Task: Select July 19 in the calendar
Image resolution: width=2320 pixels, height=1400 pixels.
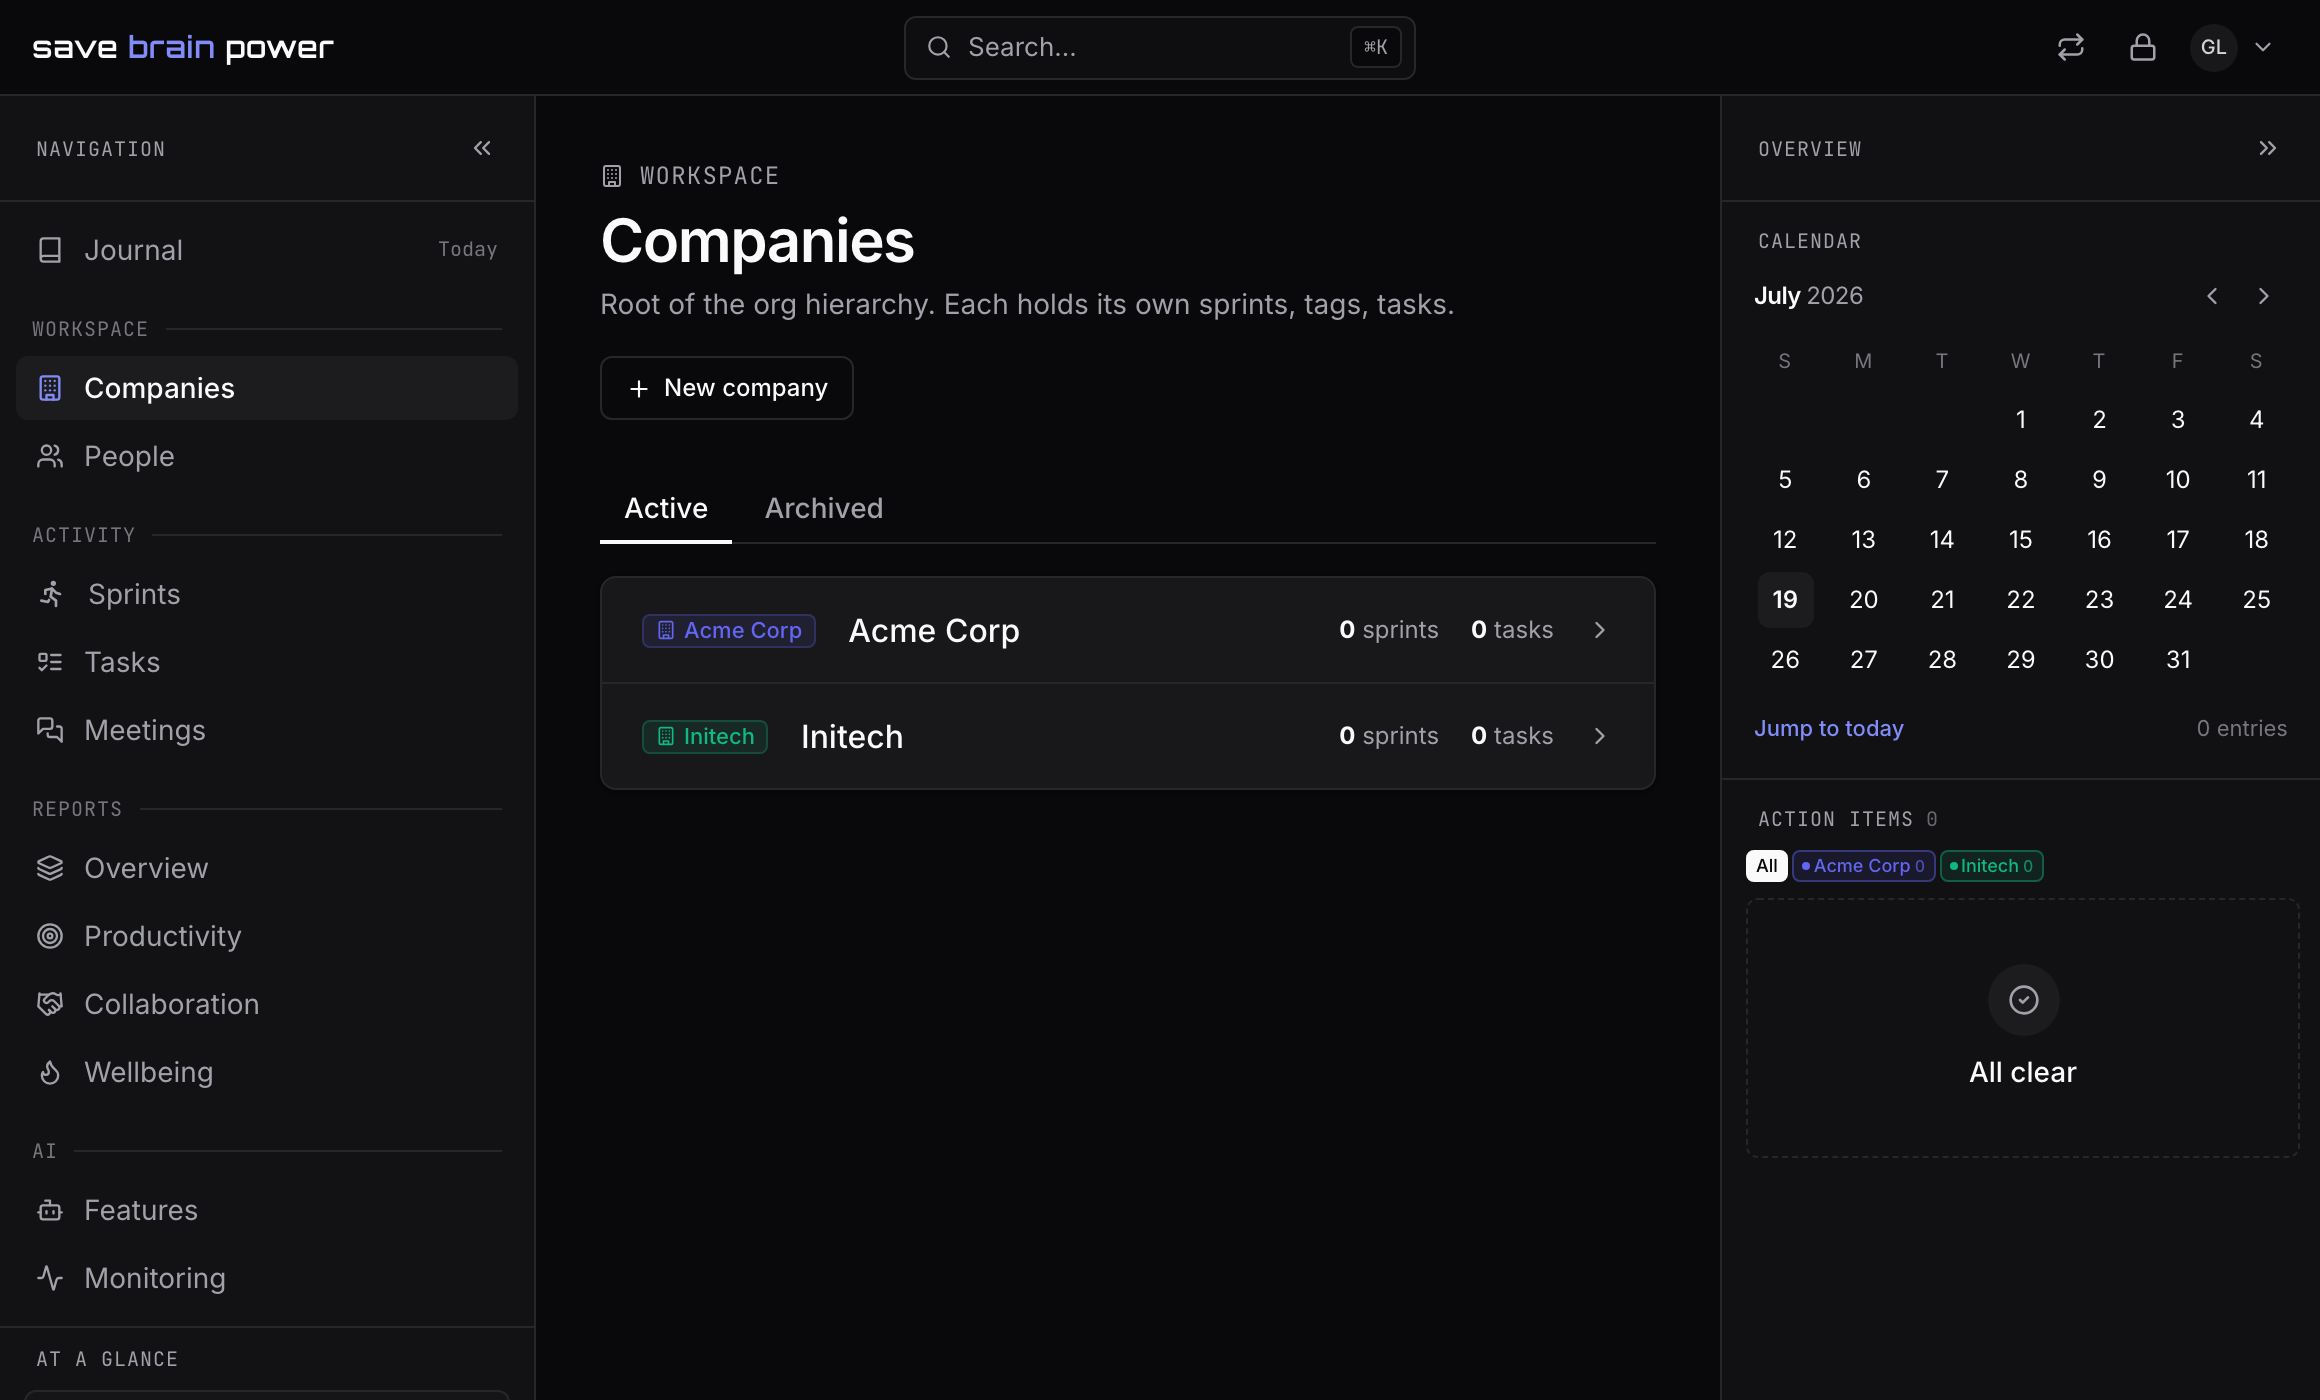Action: click(x=1785, y=600)
